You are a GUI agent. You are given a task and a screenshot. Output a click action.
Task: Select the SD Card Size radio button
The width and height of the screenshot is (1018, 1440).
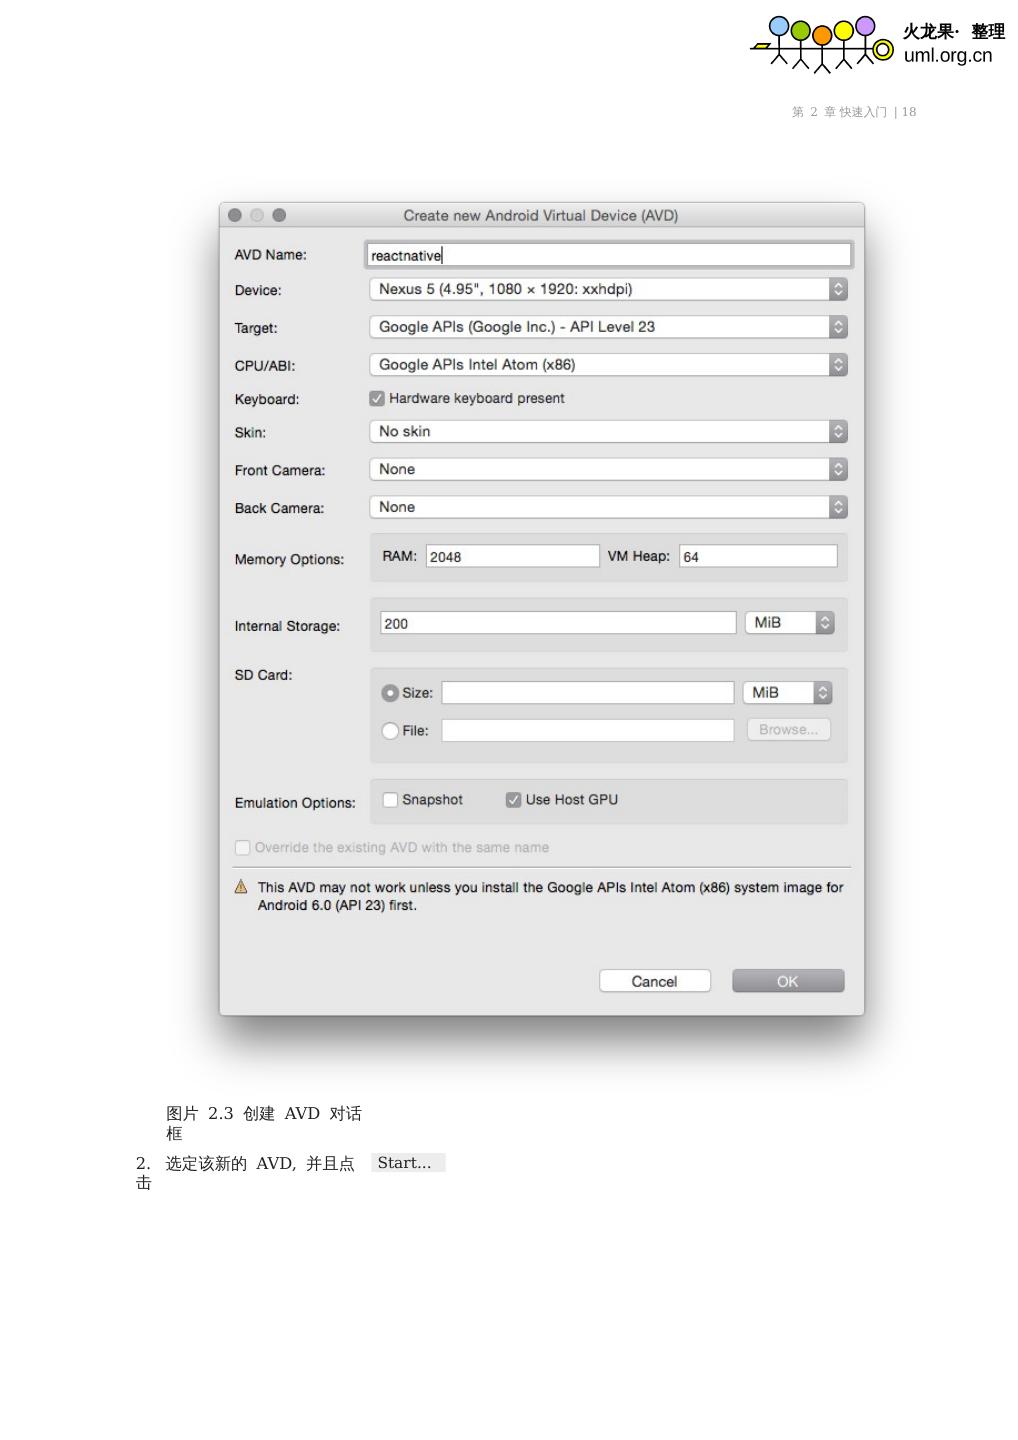tap(390, 693)
